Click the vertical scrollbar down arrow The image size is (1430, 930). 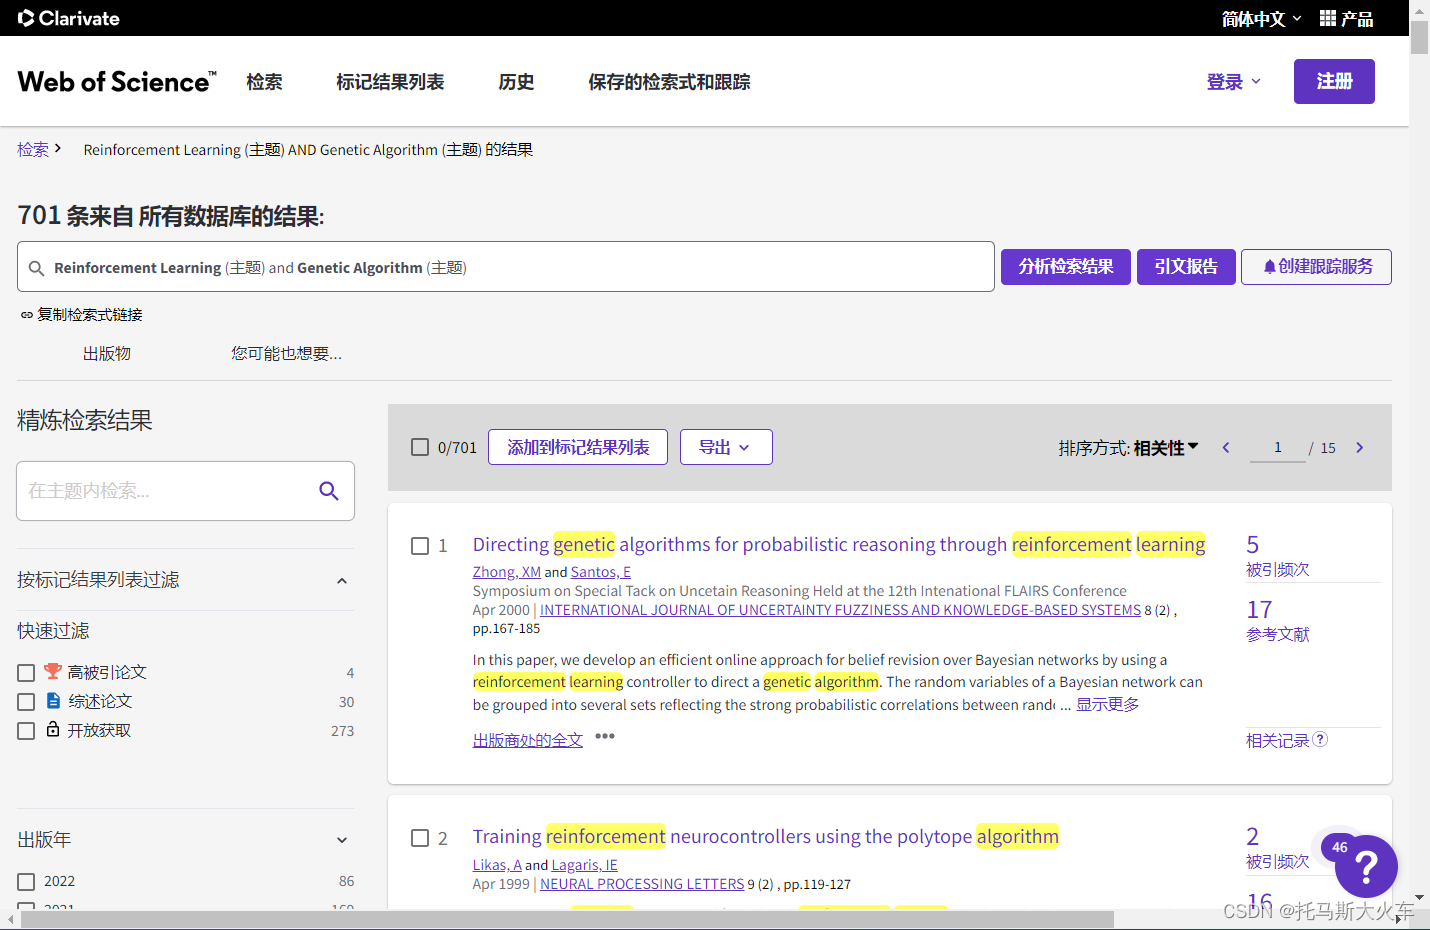click(1419, 897)
